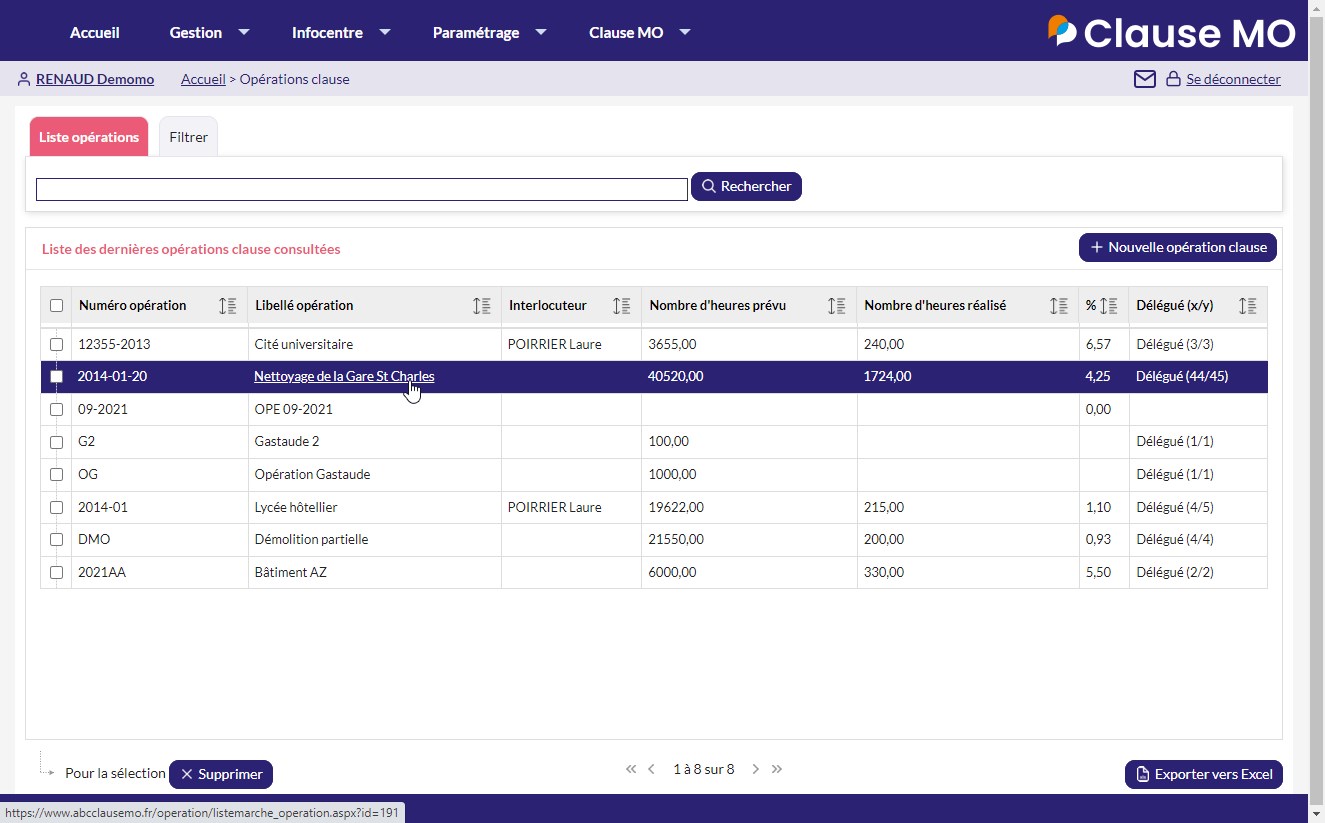Click the Se déconnecter link
Screen dimensions: 1325x823
[1233, 79]
